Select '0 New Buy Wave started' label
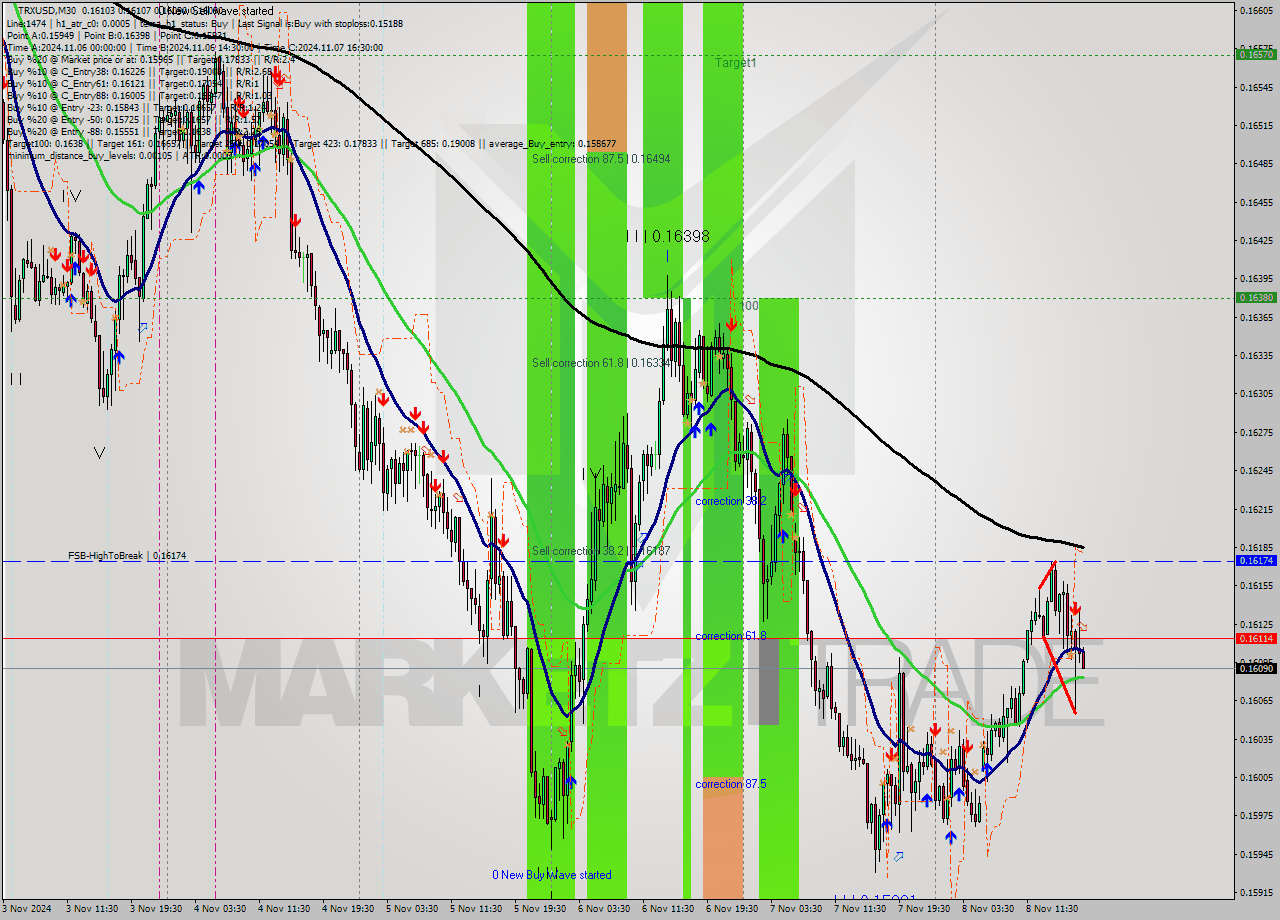Screen dimensions: 1280x920 [551, 875]
